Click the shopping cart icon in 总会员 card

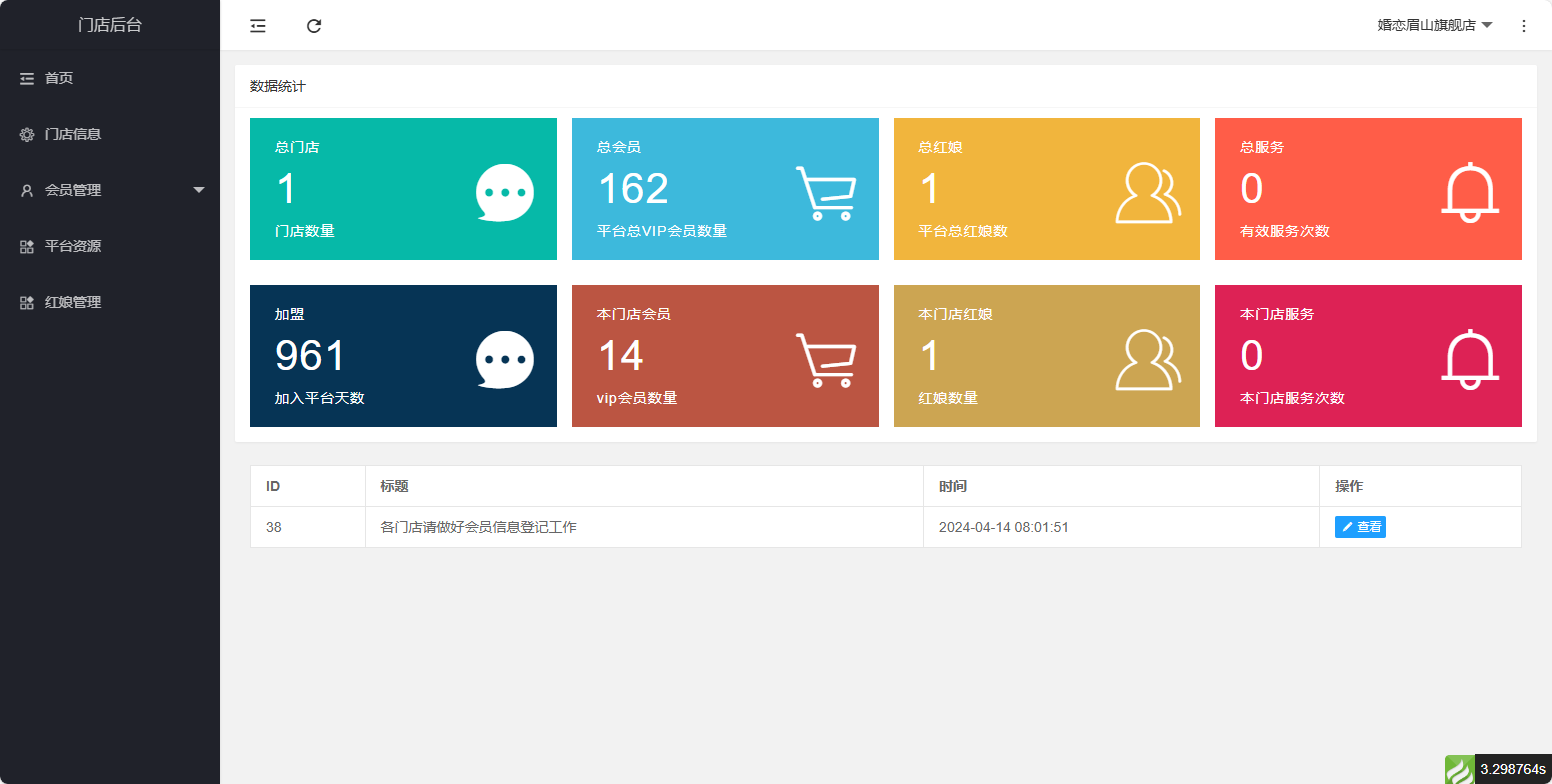(826, 193)
